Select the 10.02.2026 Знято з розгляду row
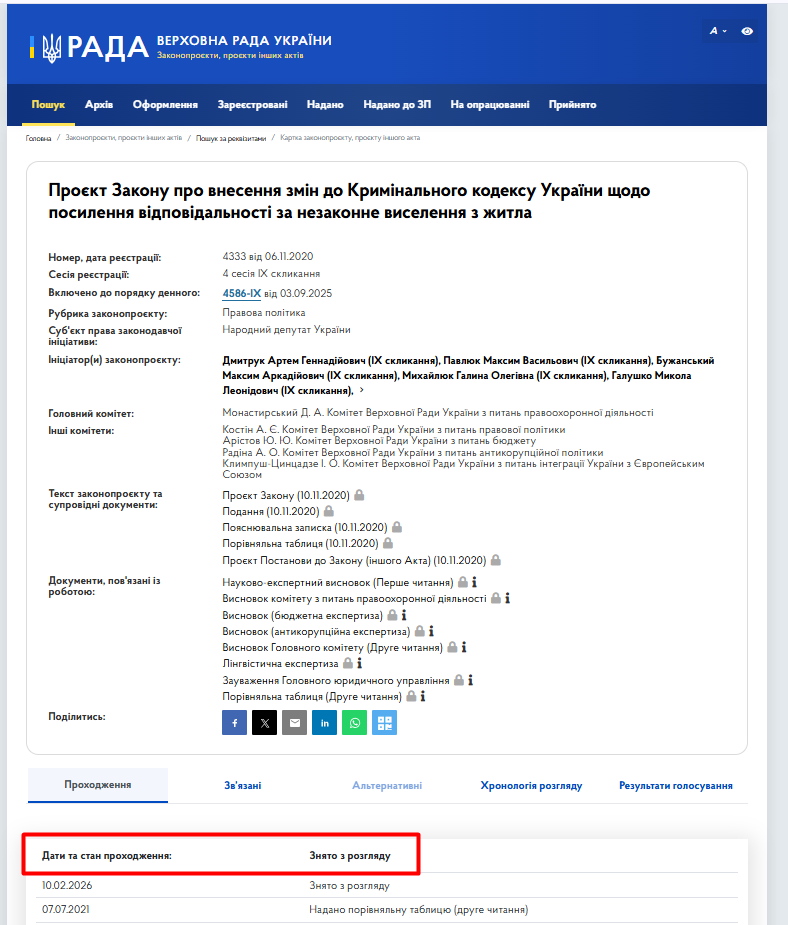The height and width of the screenshot is (925, 788). pos(389,885)
